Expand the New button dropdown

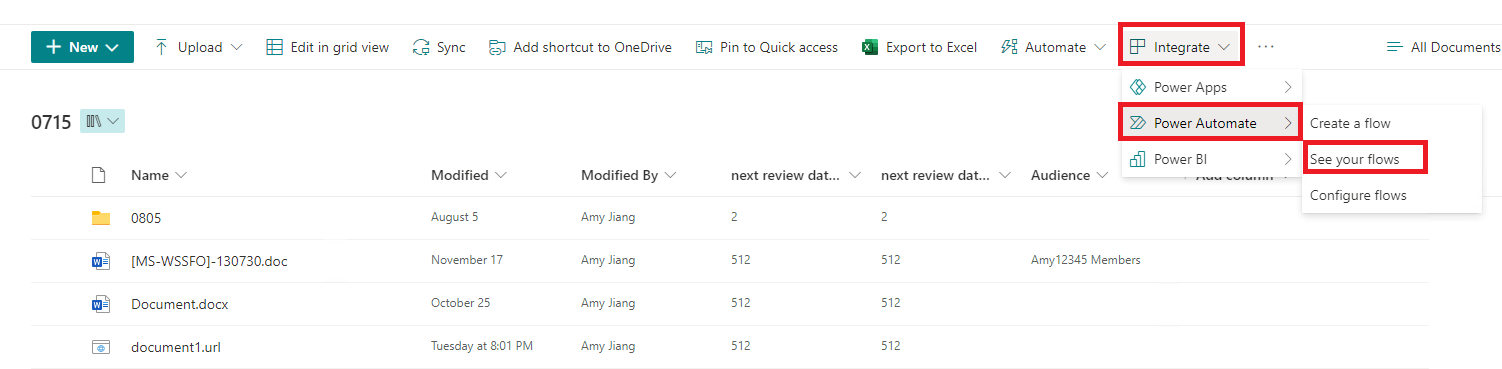(x=112, y=47)
